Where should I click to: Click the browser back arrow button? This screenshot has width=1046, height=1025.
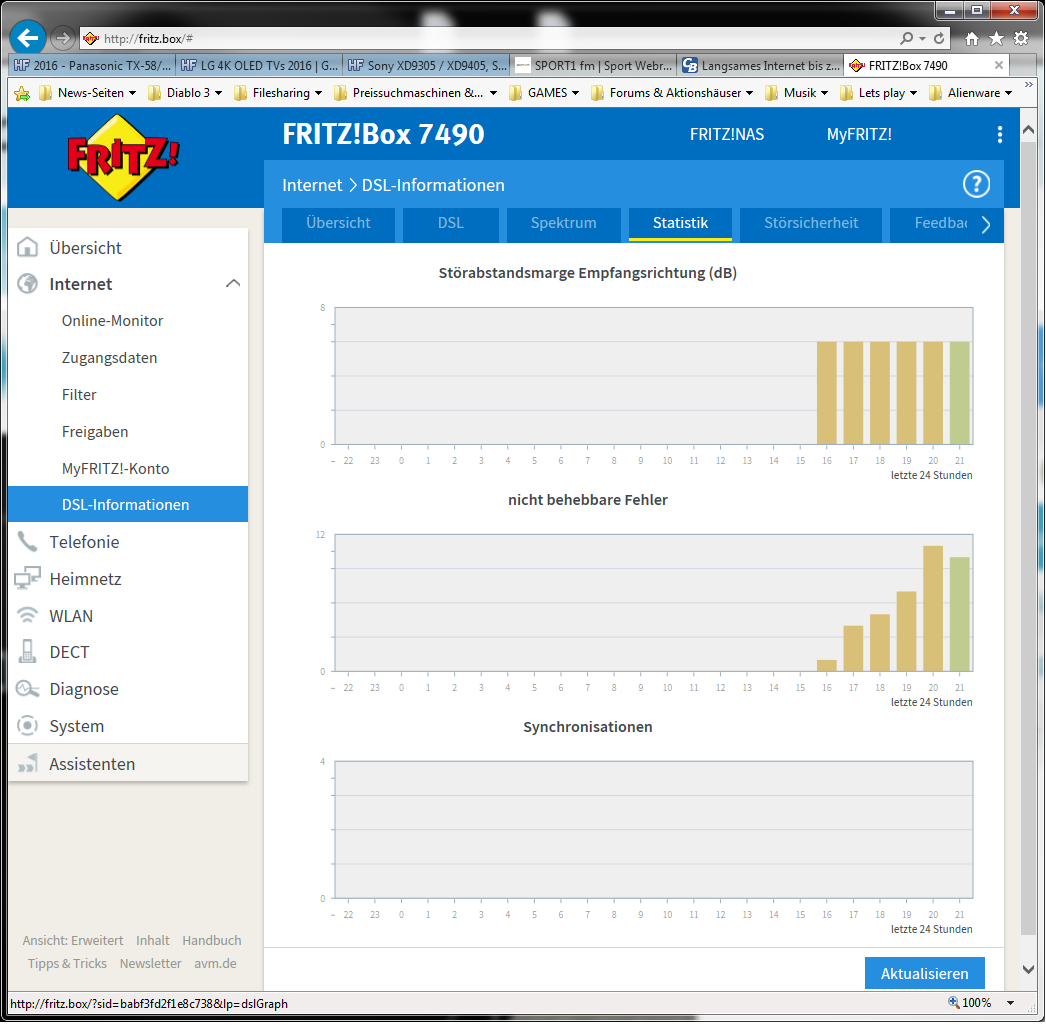click(x=27, y=38)
